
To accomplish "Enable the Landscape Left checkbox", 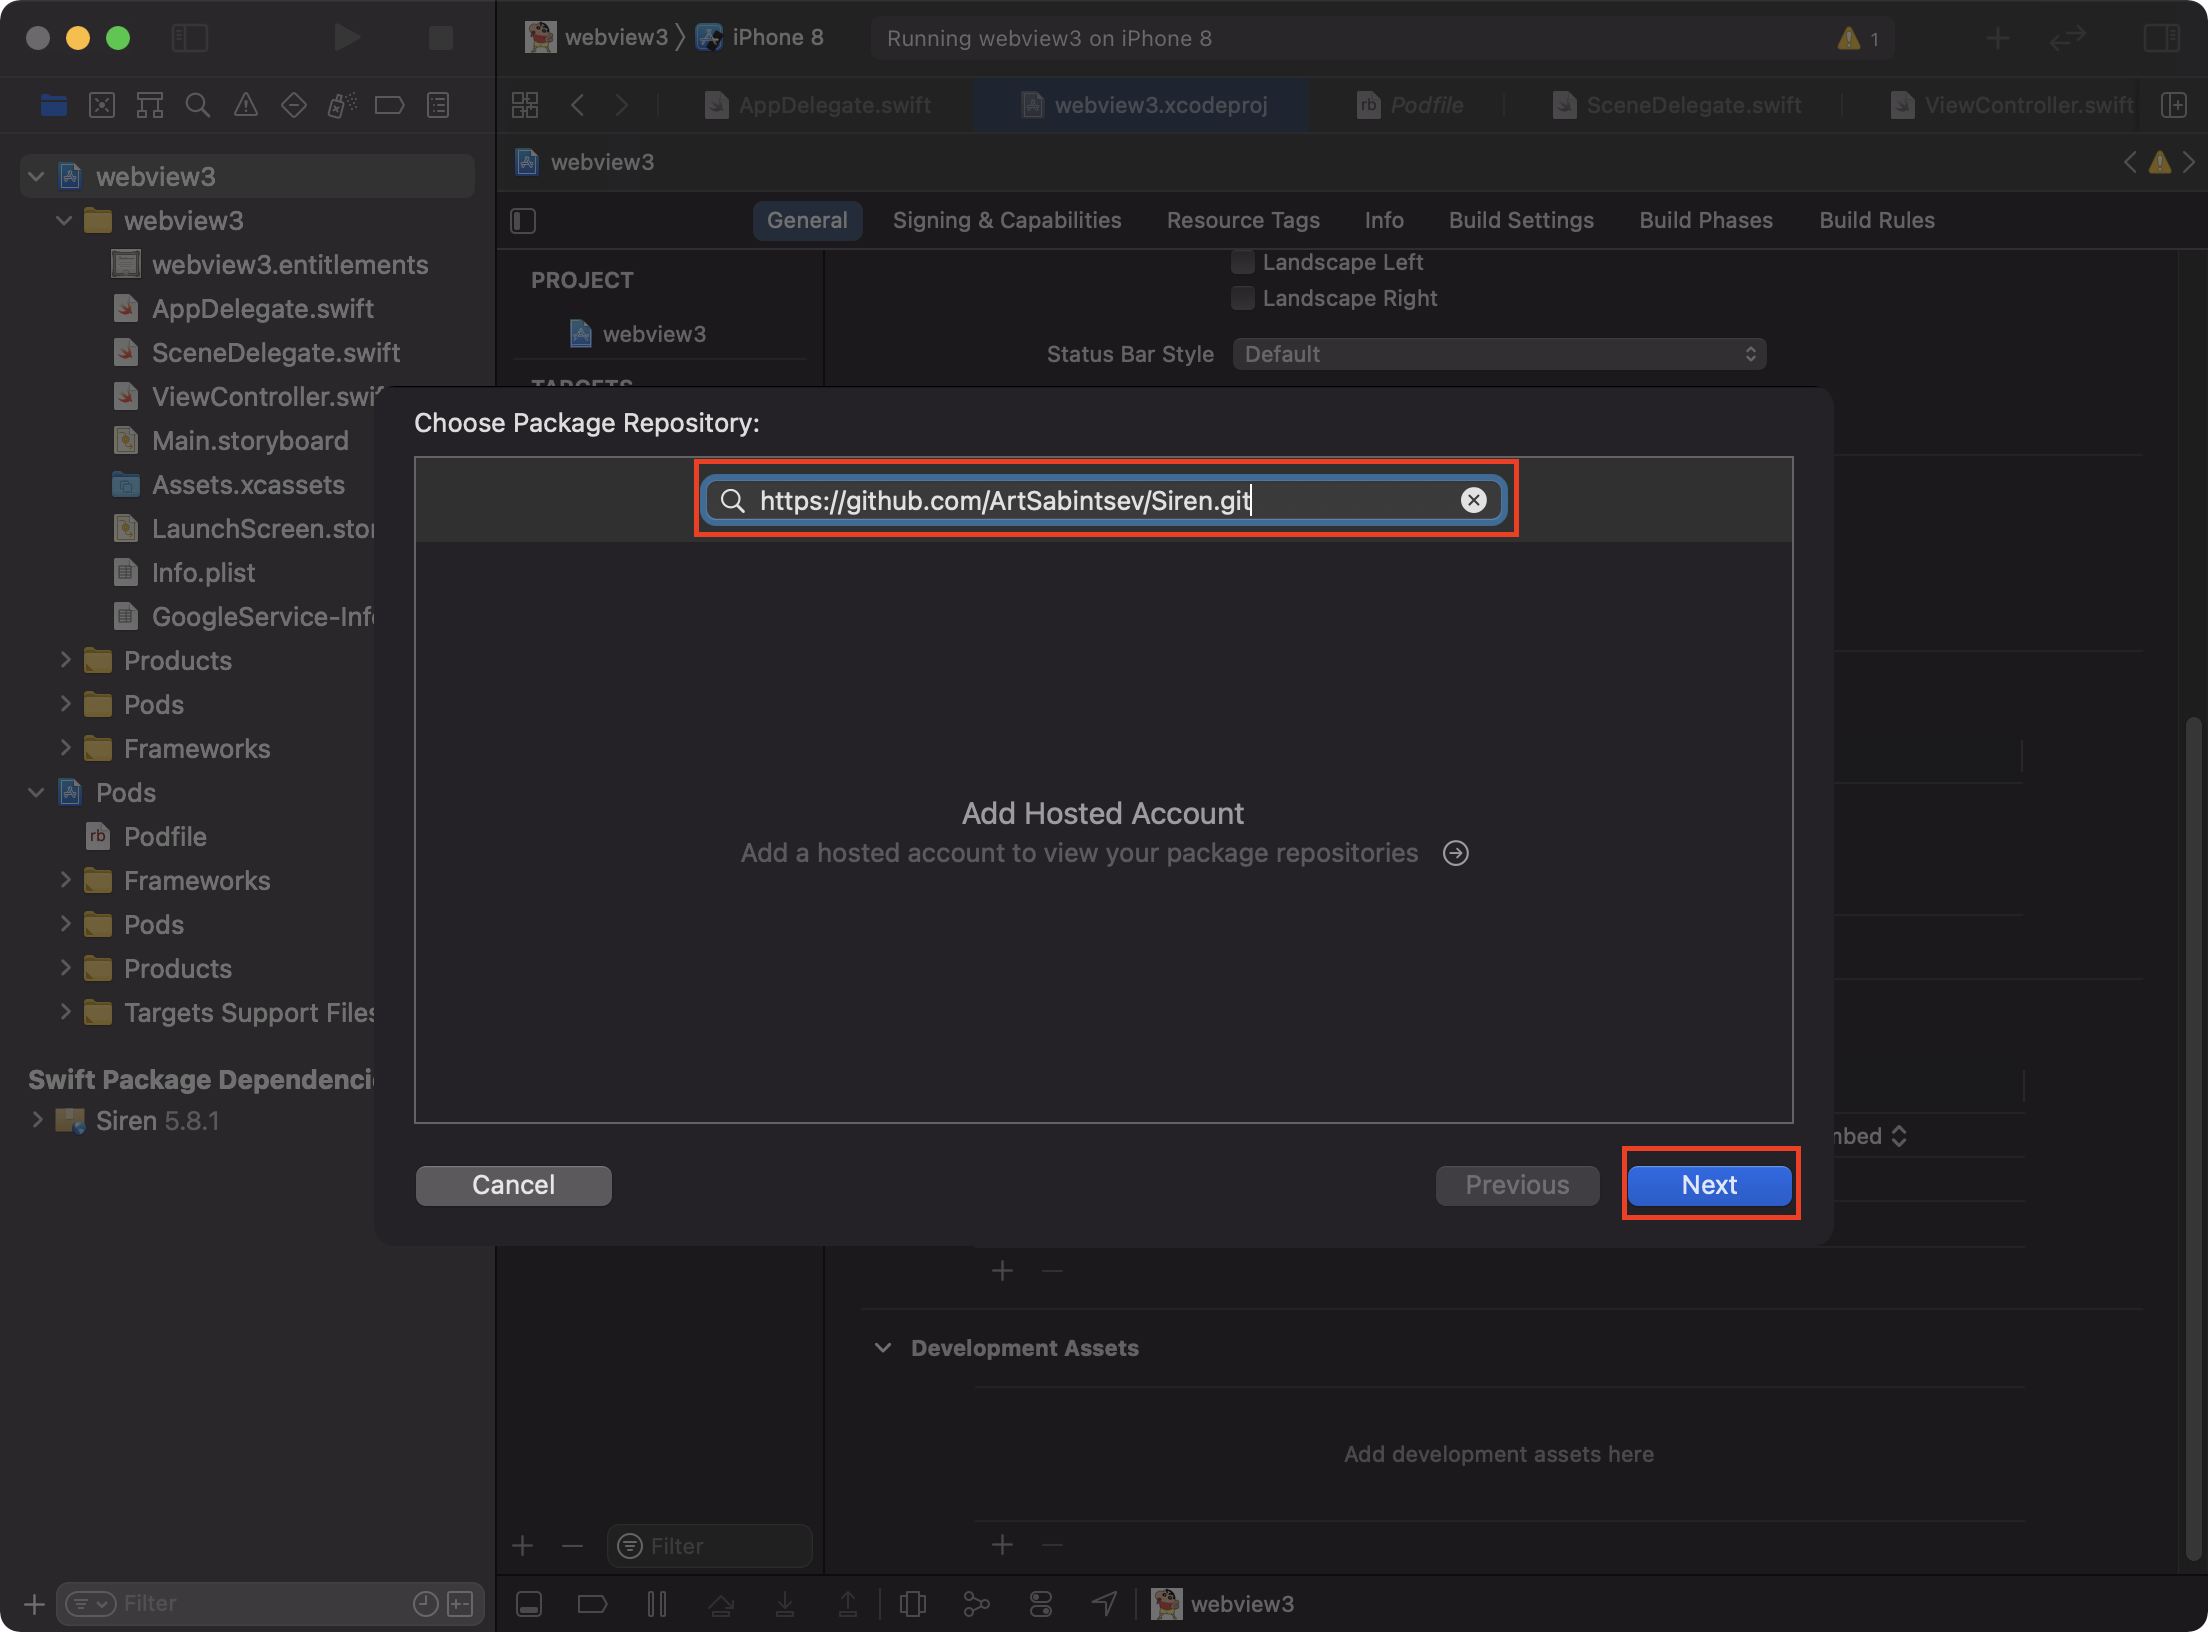I will tap(1242, 262).
